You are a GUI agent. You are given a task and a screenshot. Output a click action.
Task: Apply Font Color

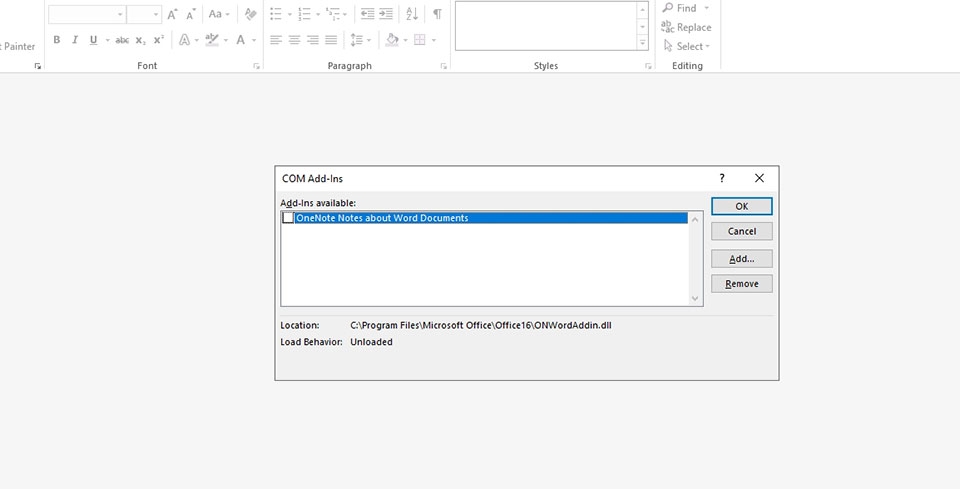click(241, 40)
